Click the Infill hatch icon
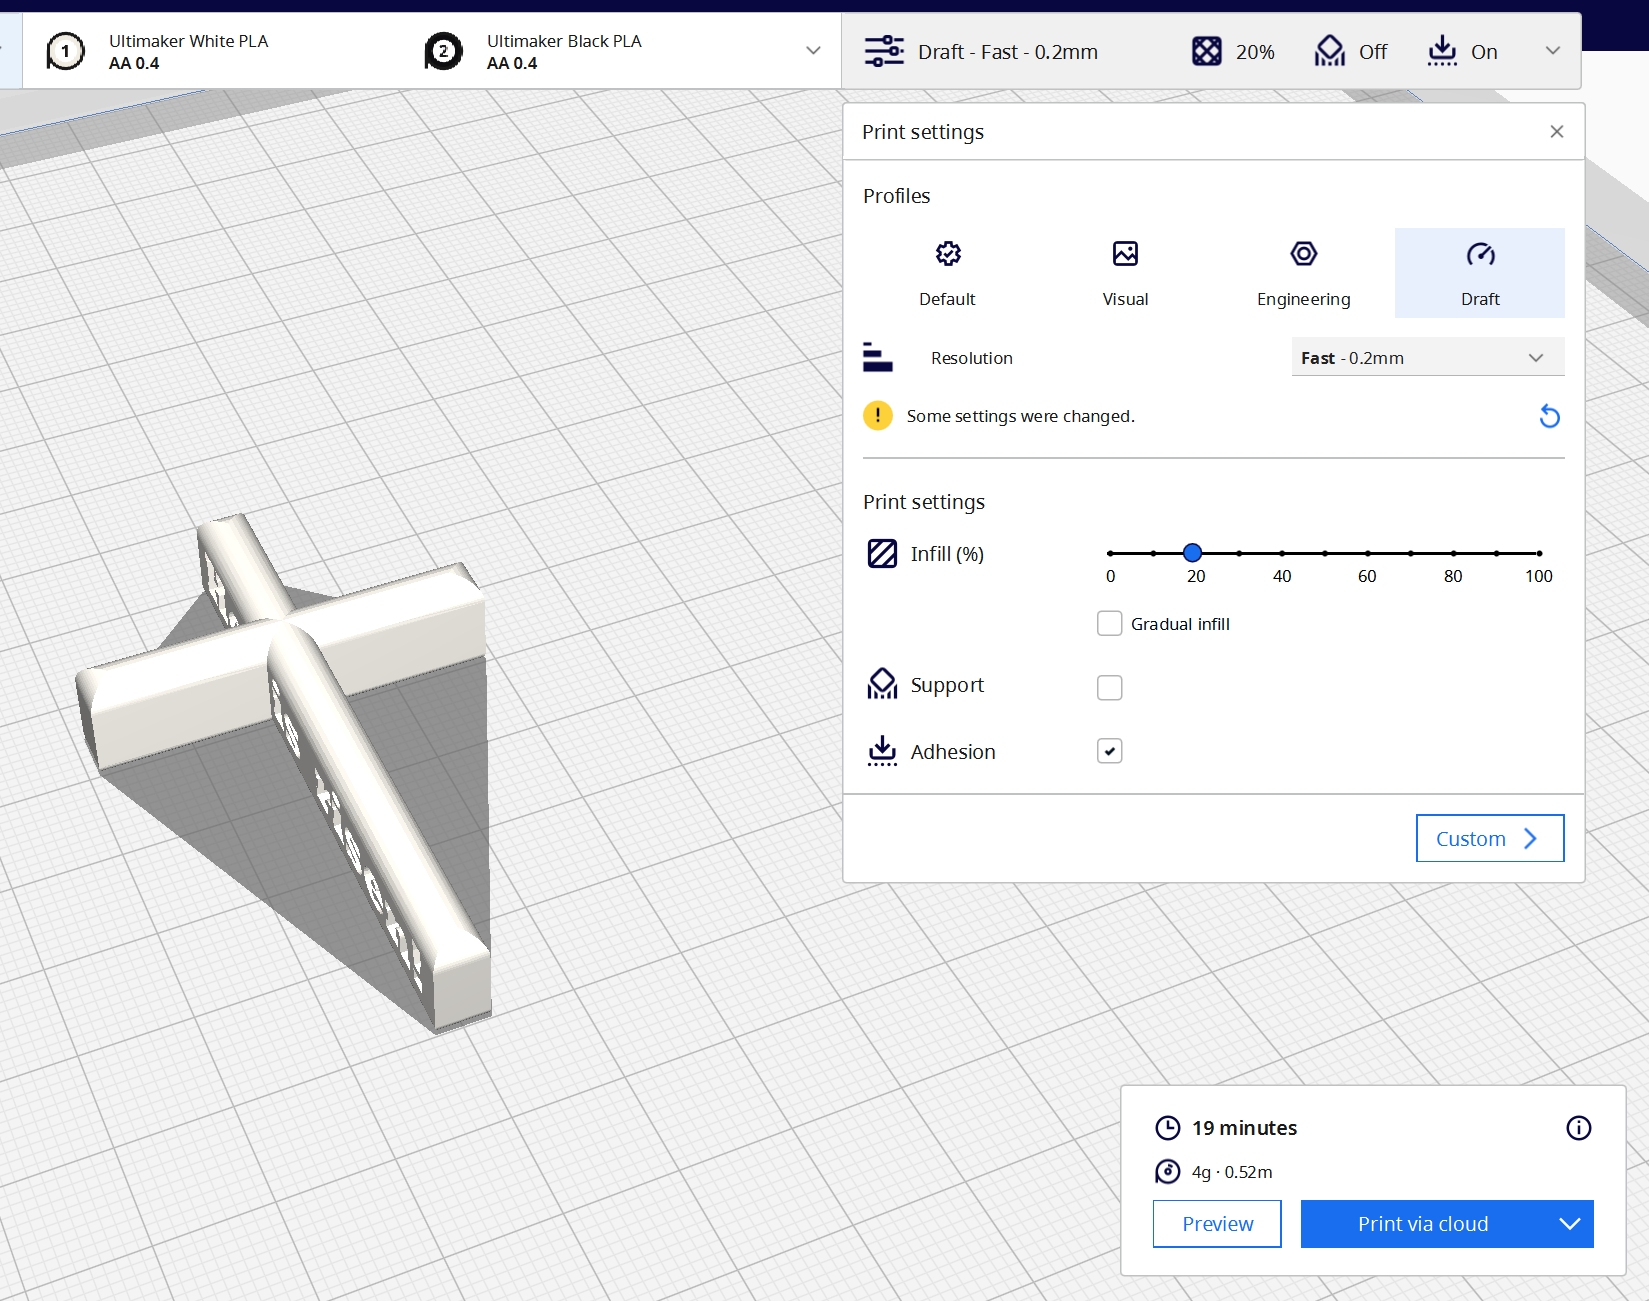 pyautogui.click(x=882, y=553)
